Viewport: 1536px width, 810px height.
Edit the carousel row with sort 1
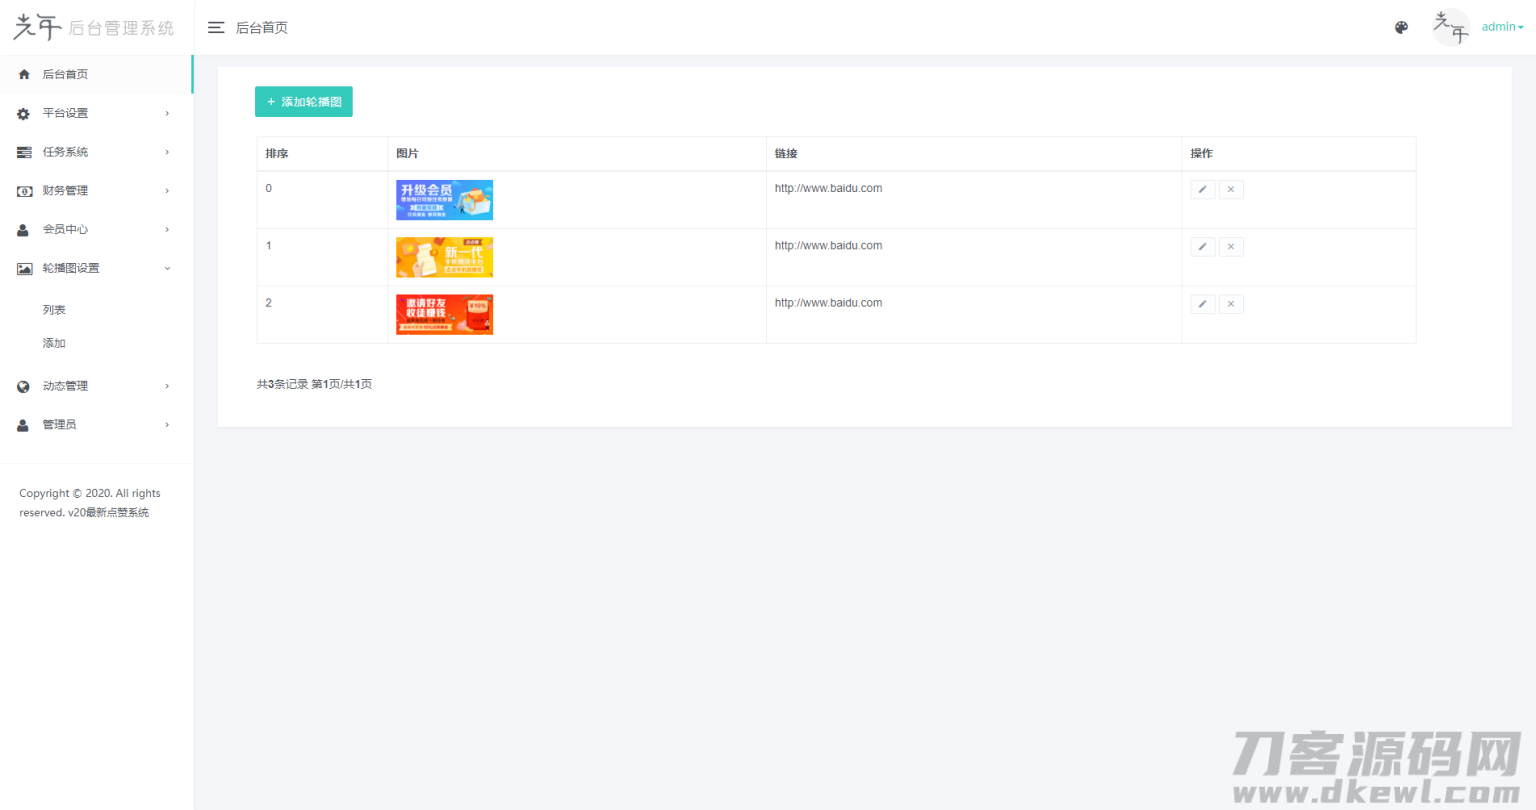1203,246
